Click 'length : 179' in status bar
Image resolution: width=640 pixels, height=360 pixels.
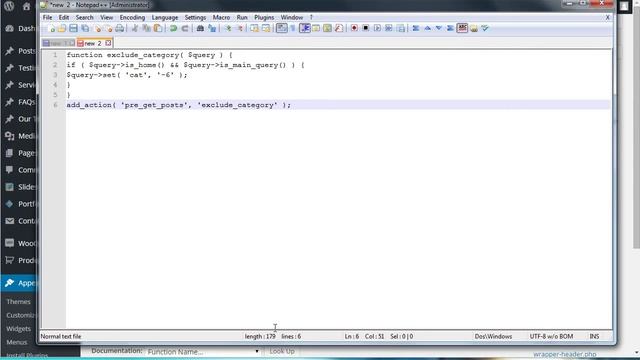tap(260, 336)
